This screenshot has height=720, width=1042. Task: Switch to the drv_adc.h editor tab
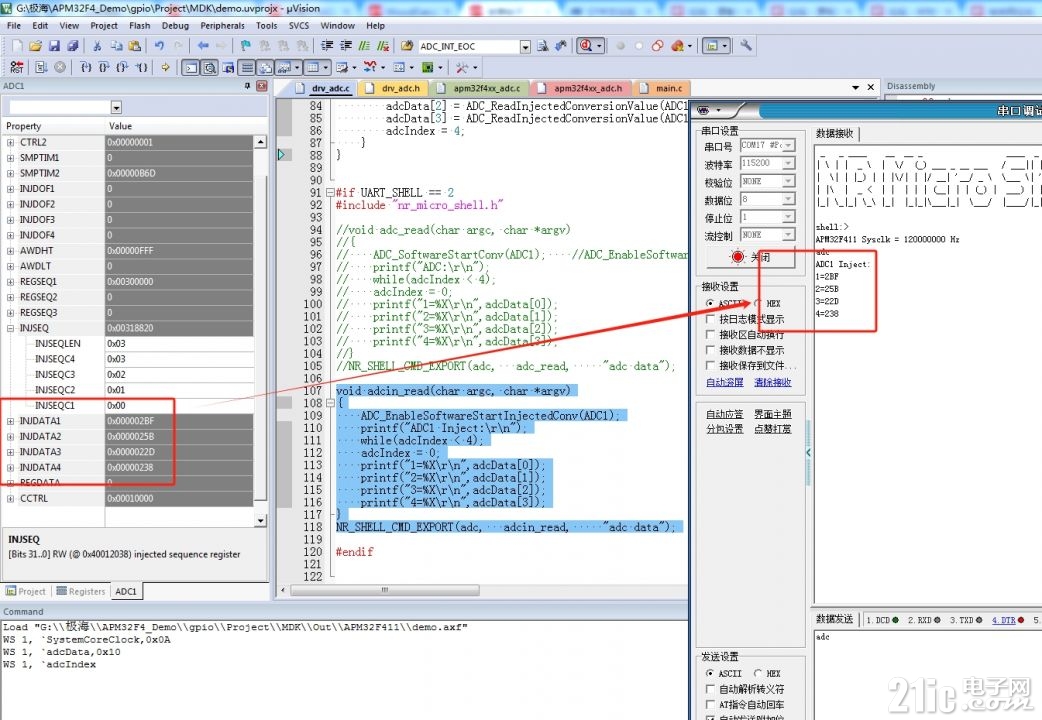[395, 88]
